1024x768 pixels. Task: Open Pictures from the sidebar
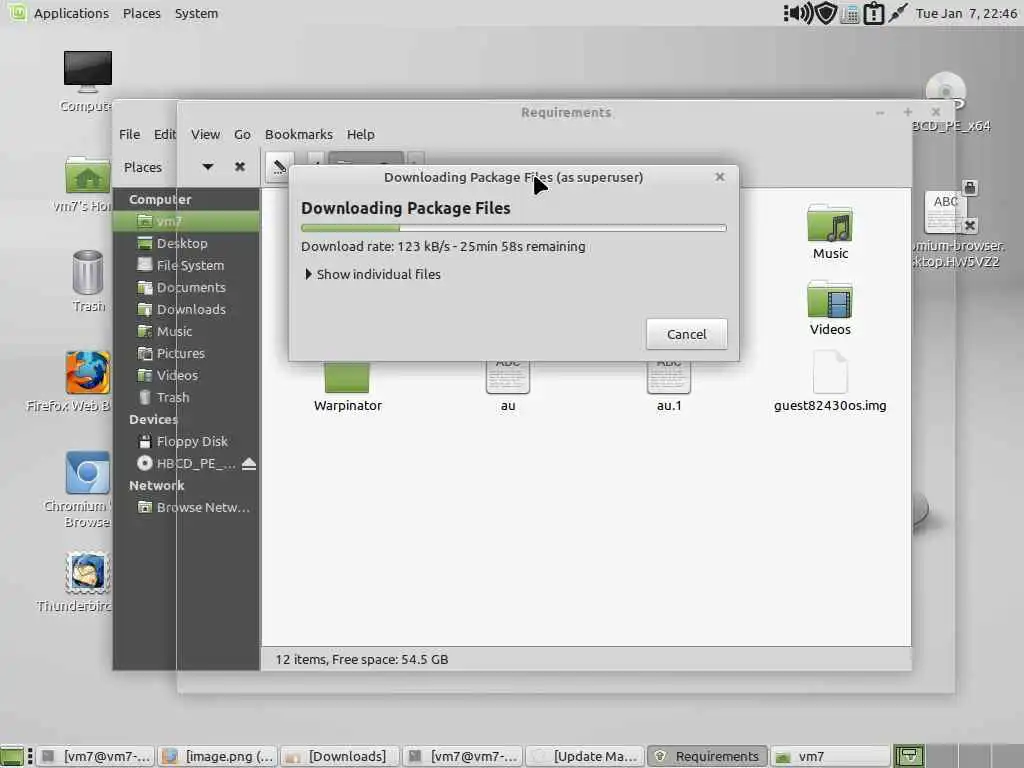186,353
